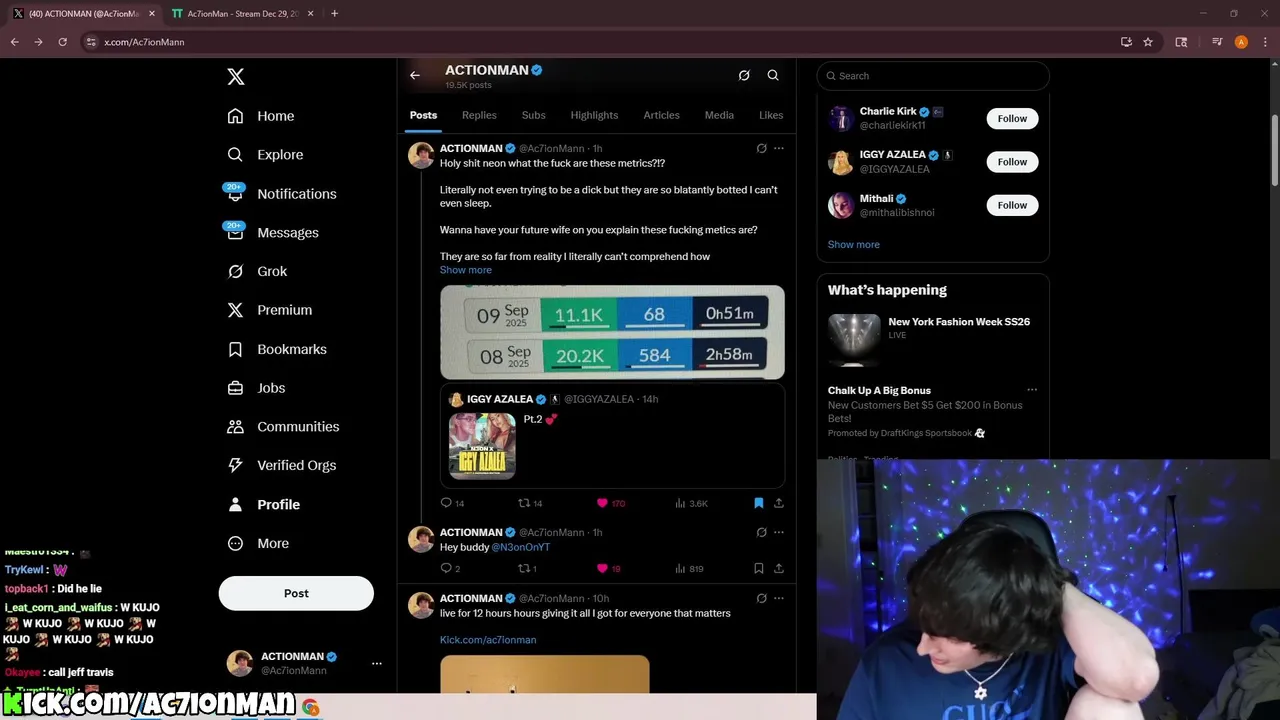
Task: Open more options on Hey buddy post
Action: [x=779, y=532]
